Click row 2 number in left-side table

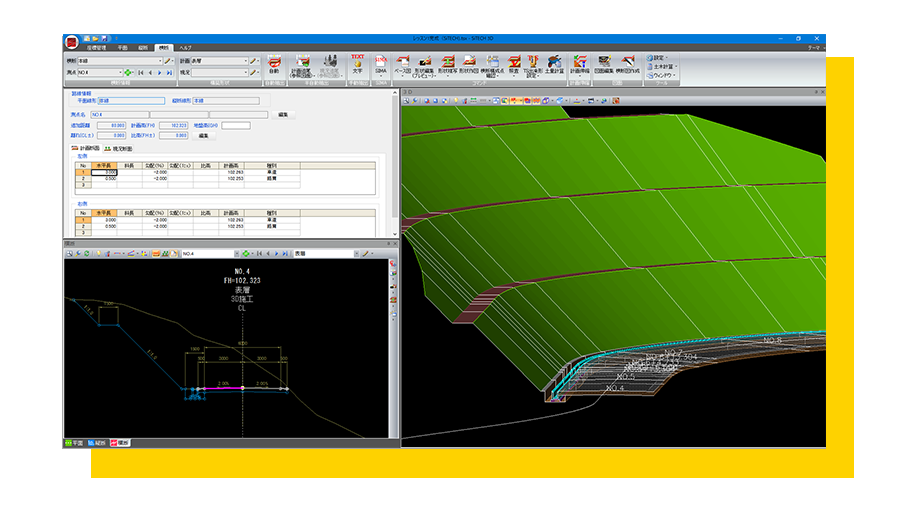(83, 179)
